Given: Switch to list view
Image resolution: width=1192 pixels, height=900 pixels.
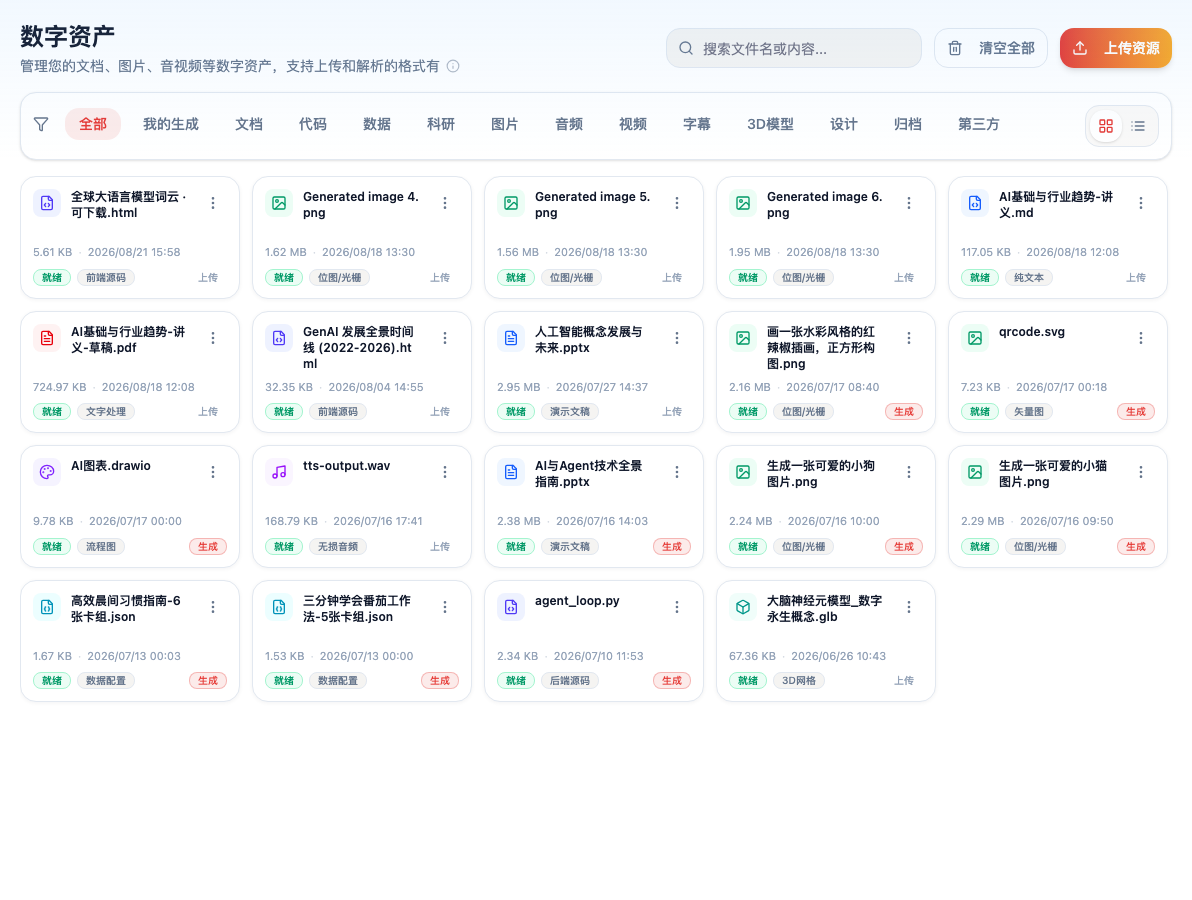Looking at the screenshot, I should 1138,126.
